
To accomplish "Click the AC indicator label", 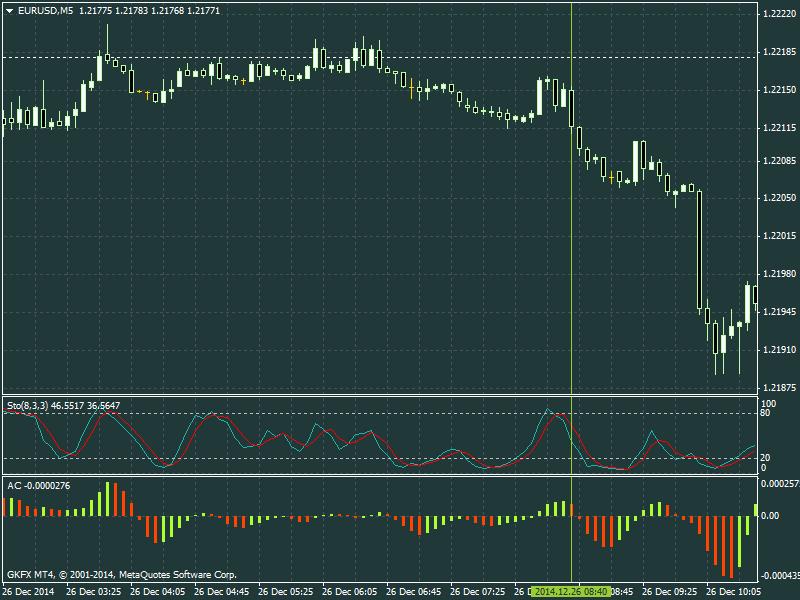I will pyautogui.click(x=14, y=486).
